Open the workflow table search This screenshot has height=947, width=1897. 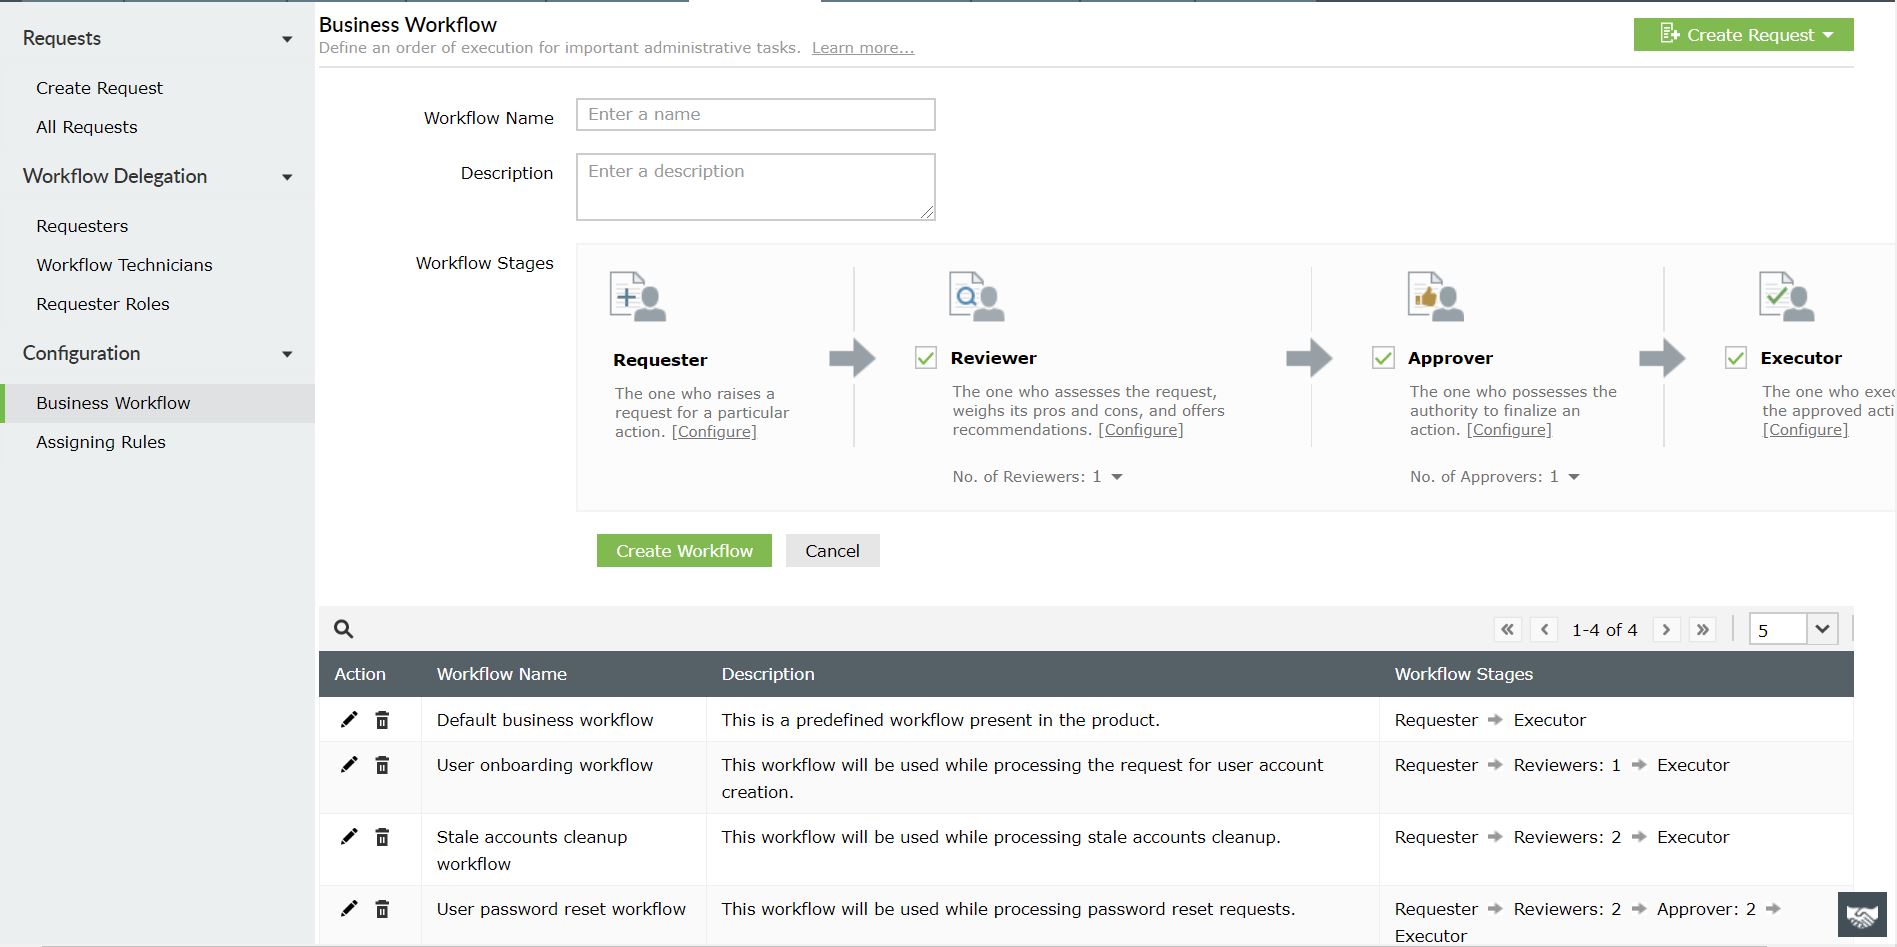point(343,628)
